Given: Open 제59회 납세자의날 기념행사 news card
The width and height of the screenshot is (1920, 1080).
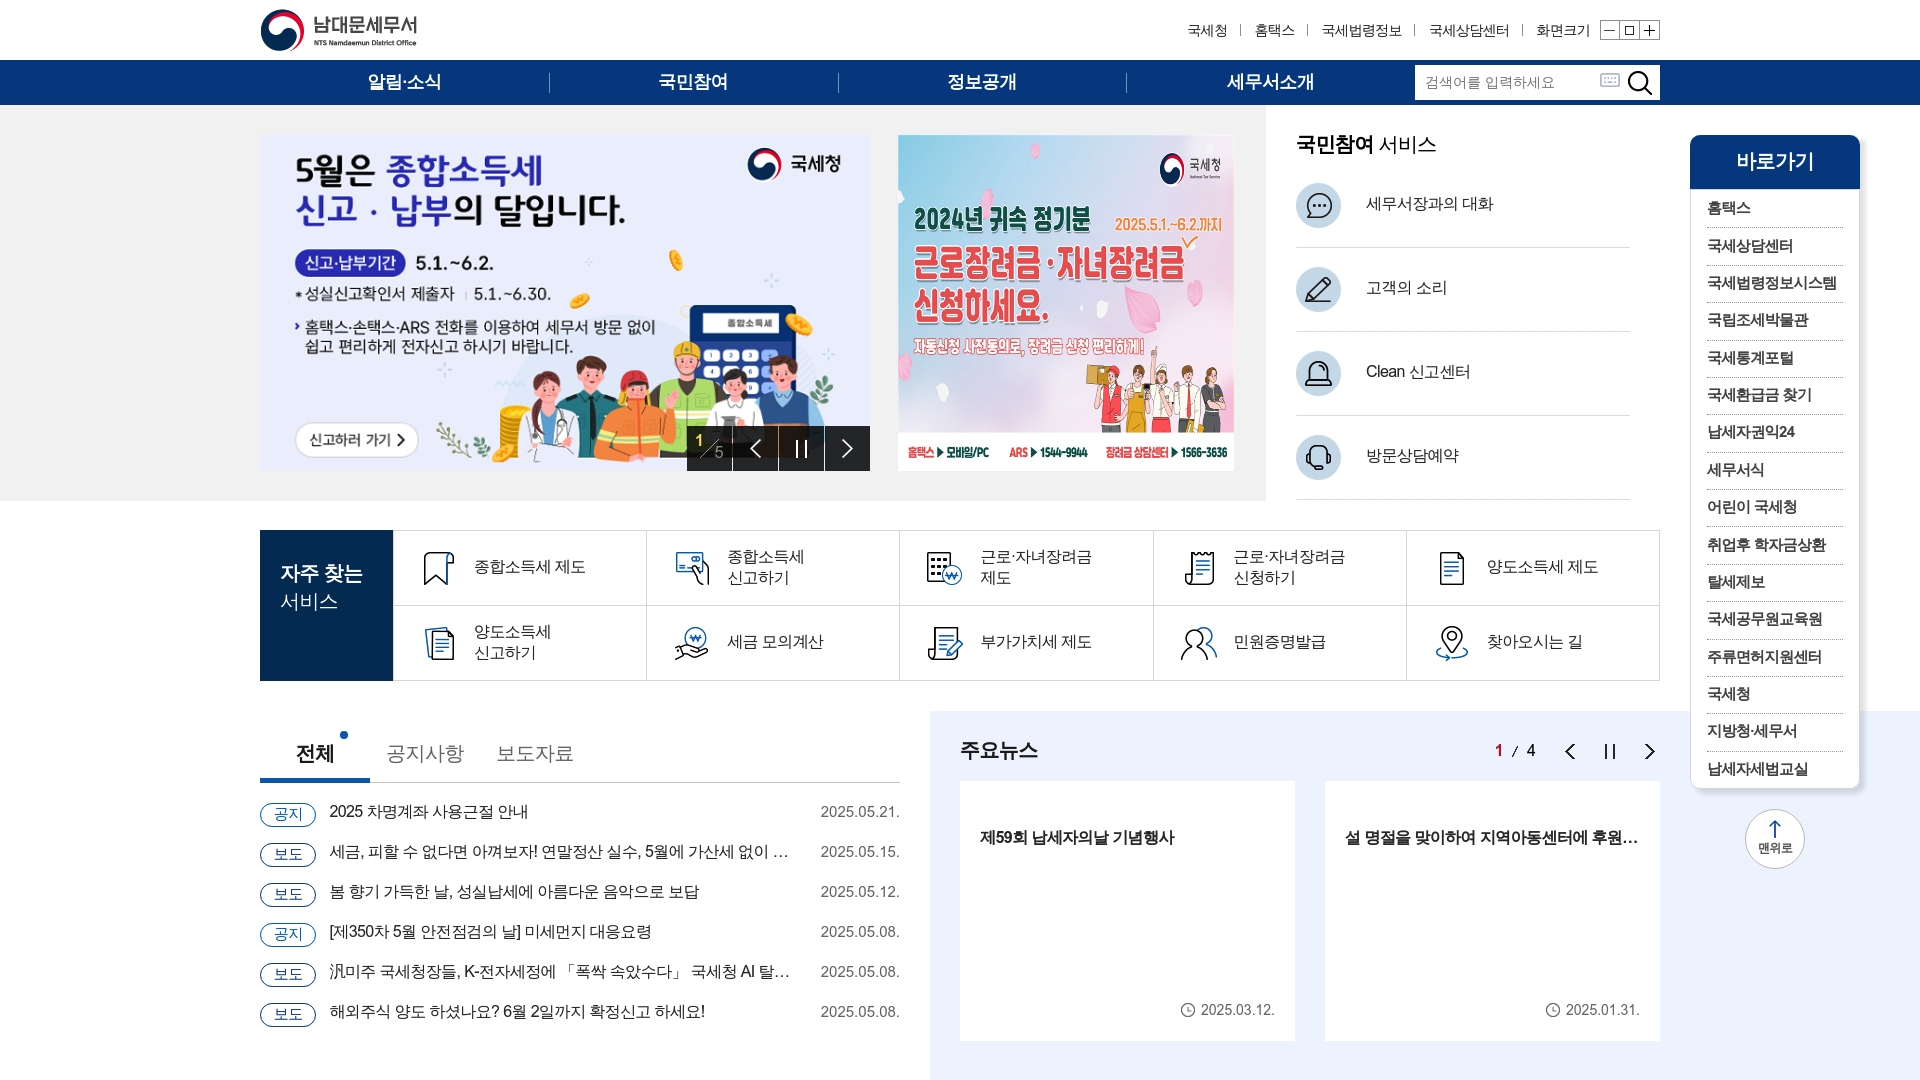Looking at the screenshot, I should tap(1127, 910).
